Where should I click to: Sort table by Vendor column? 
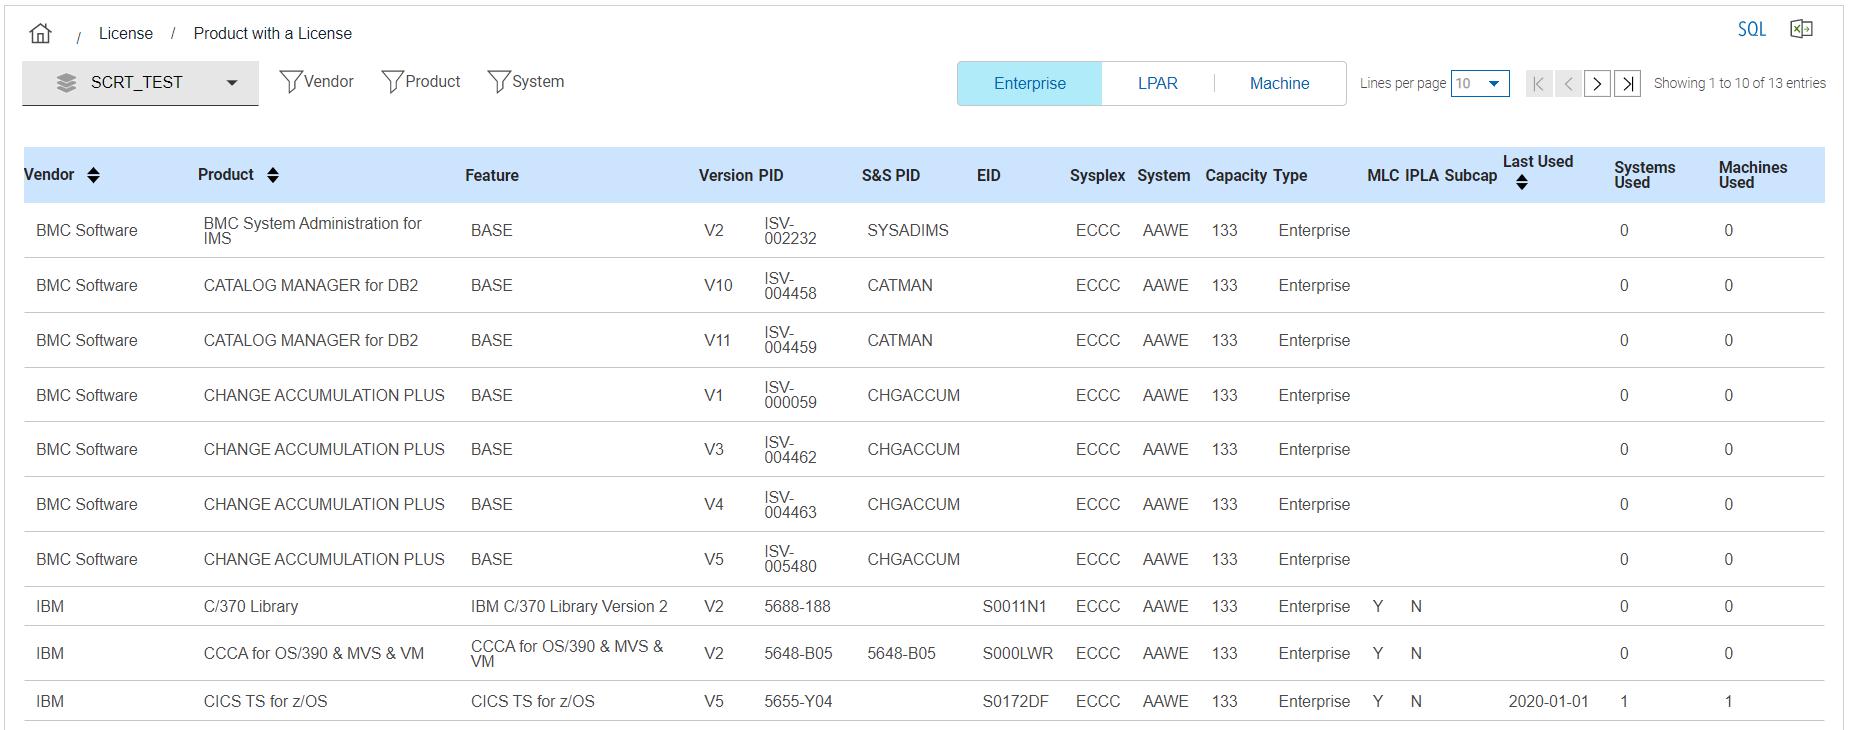(x=93, y=175)
